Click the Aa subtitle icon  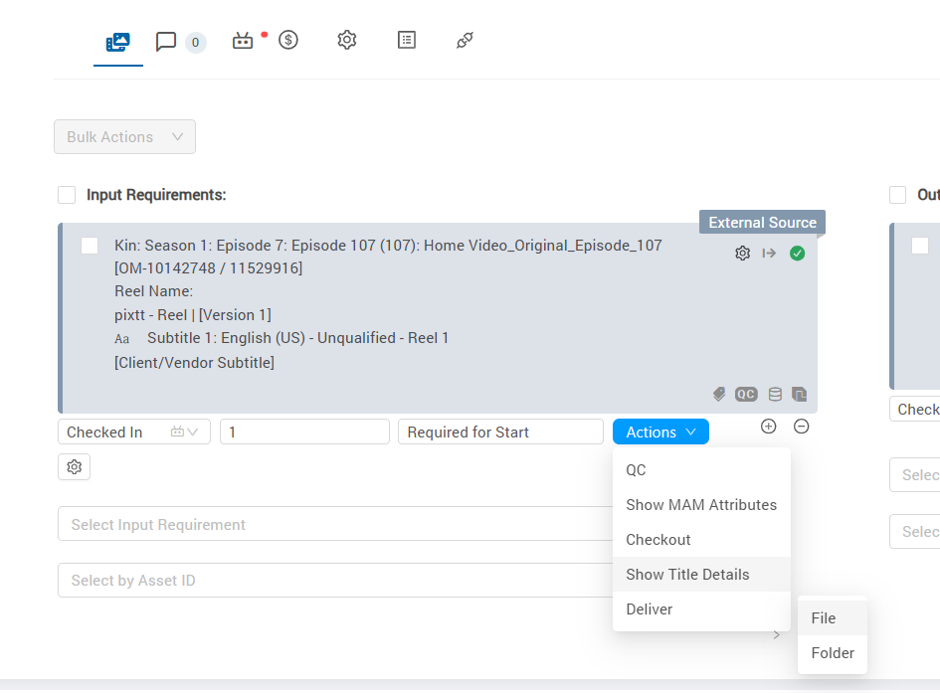[122, 339]
